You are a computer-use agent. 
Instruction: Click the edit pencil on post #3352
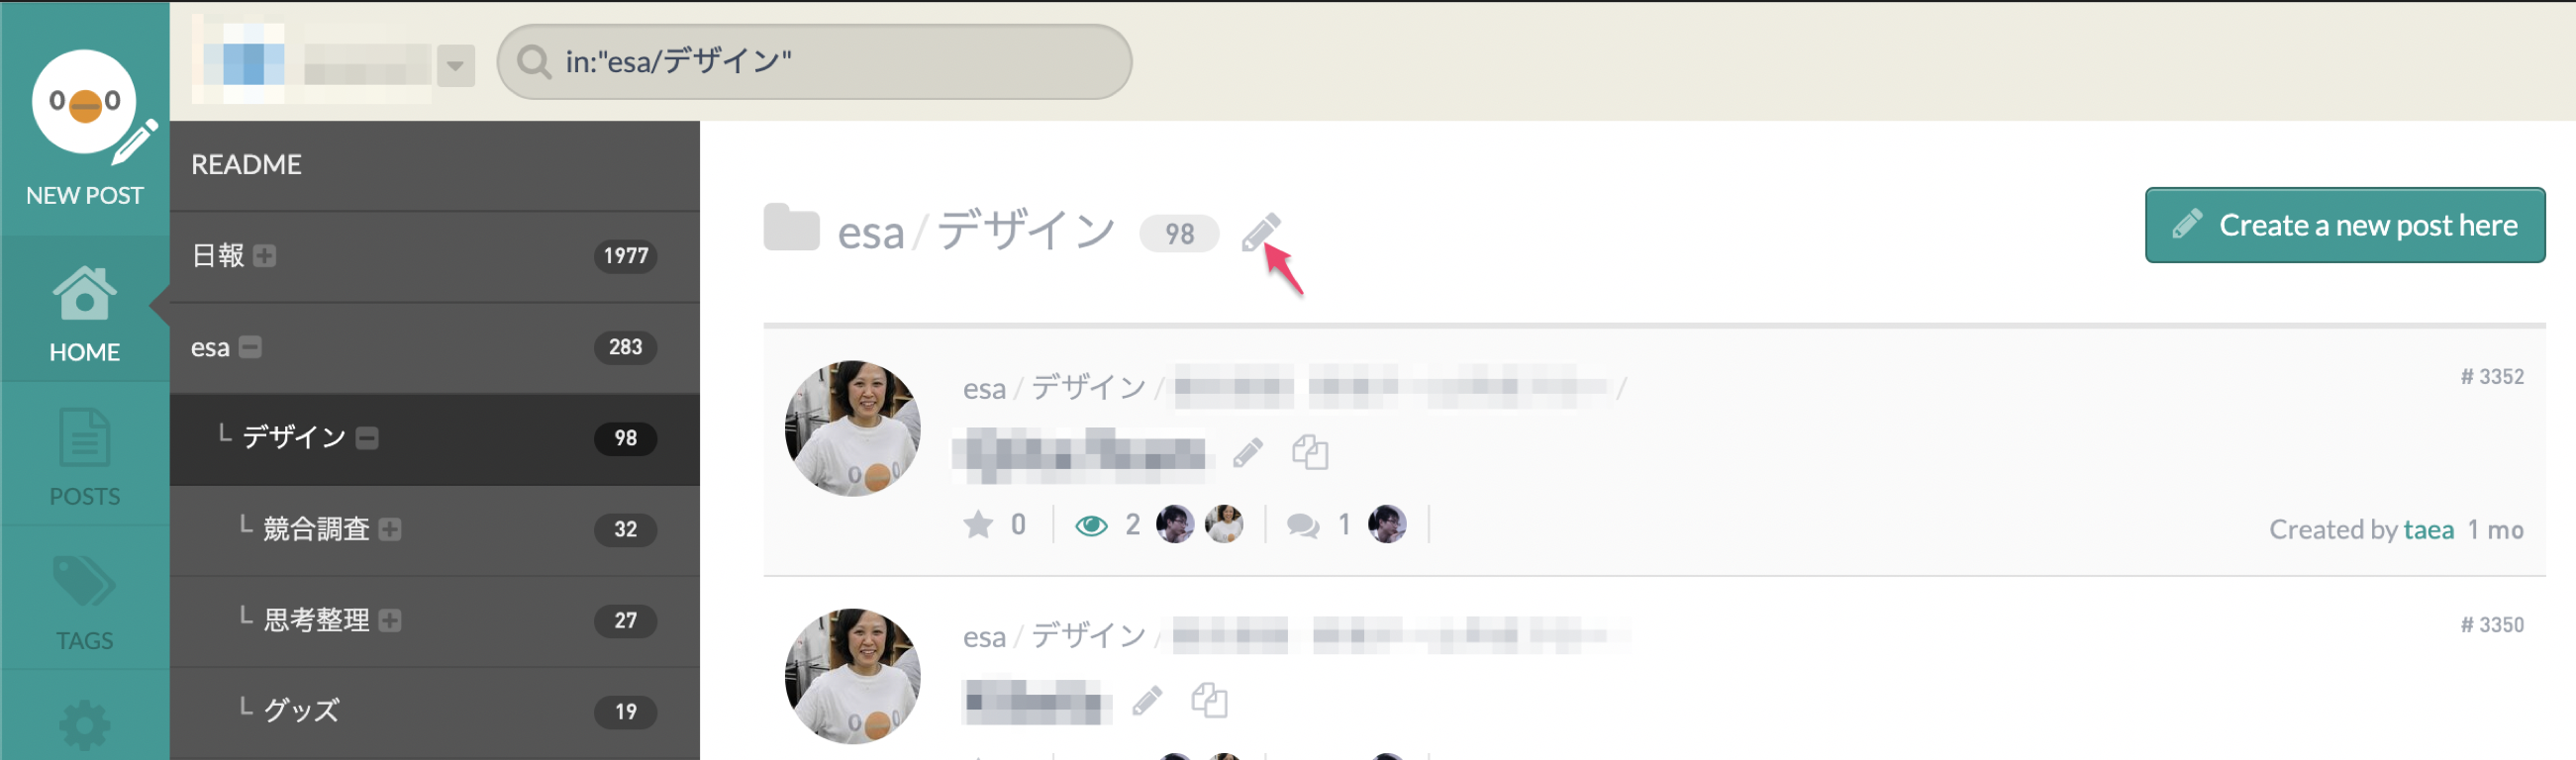pyautogui.click(x=1247, y=453)
